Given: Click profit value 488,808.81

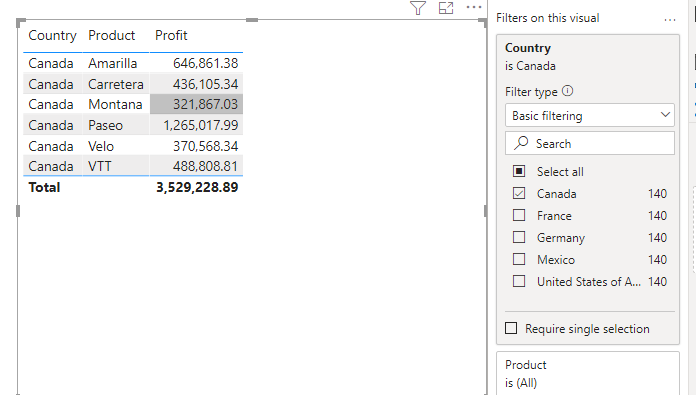Looking at the screenshot, I should point(206,166).
